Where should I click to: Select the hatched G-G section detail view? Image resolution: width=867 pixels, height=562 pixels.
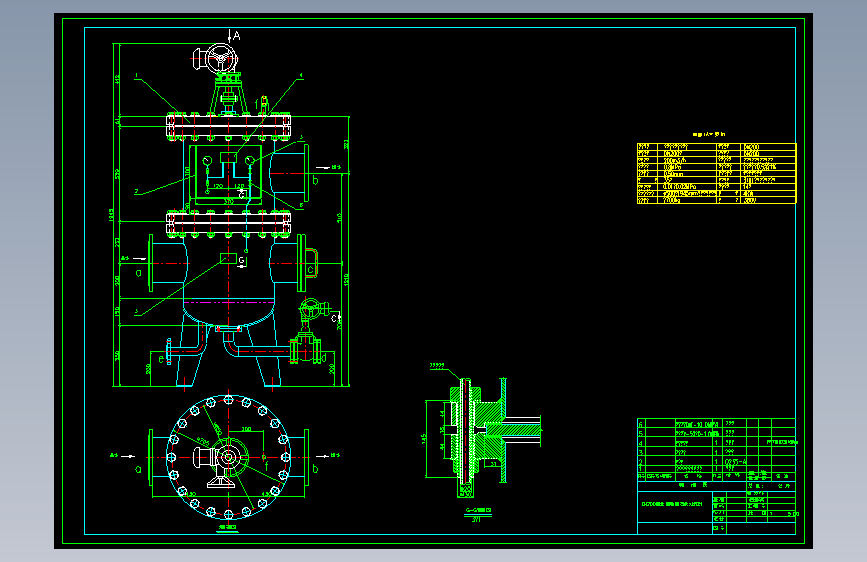point(484,437)
